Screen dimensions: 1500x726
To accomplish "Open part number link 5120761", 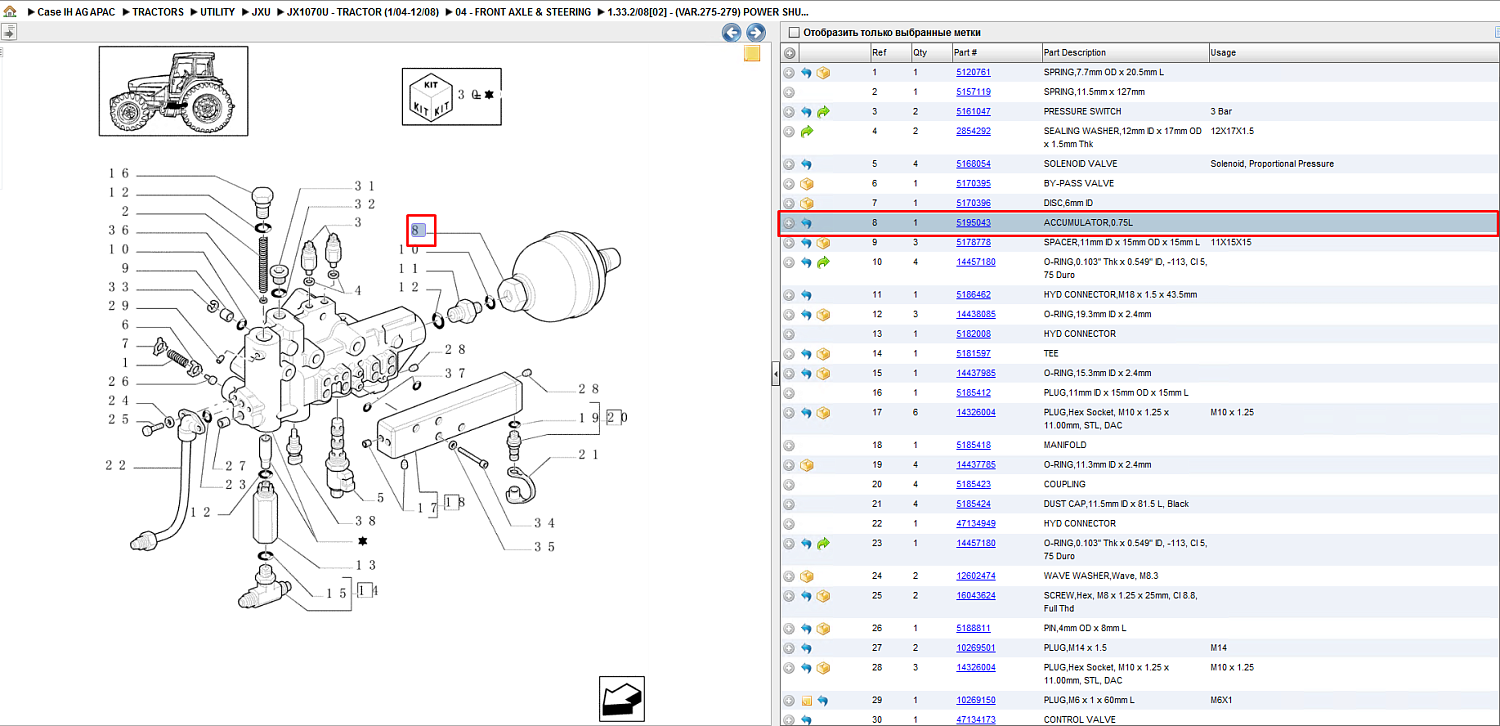I will pos(973,73).
